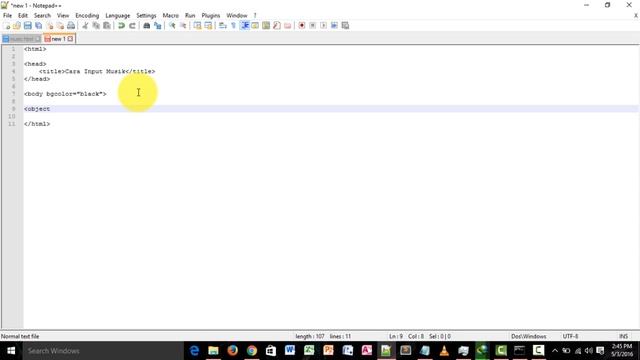This screenshot has width=640, height=360.
Task: Open VLC media player from the taskbar
Action: tap(444, 351)
